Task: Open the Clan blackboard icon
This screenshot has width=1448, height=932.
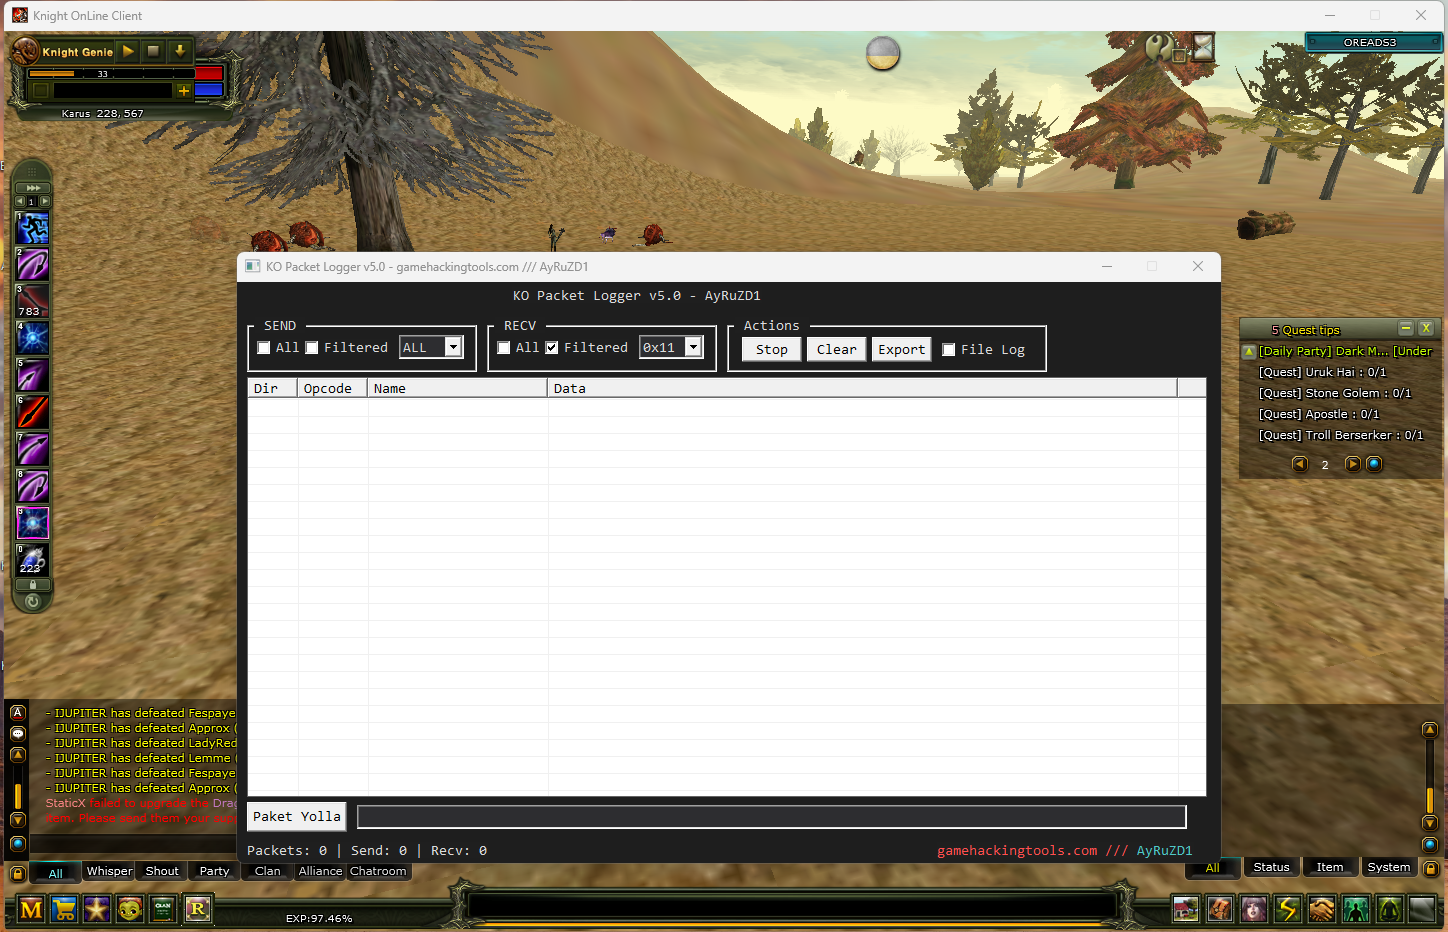Action: point(163,909)
